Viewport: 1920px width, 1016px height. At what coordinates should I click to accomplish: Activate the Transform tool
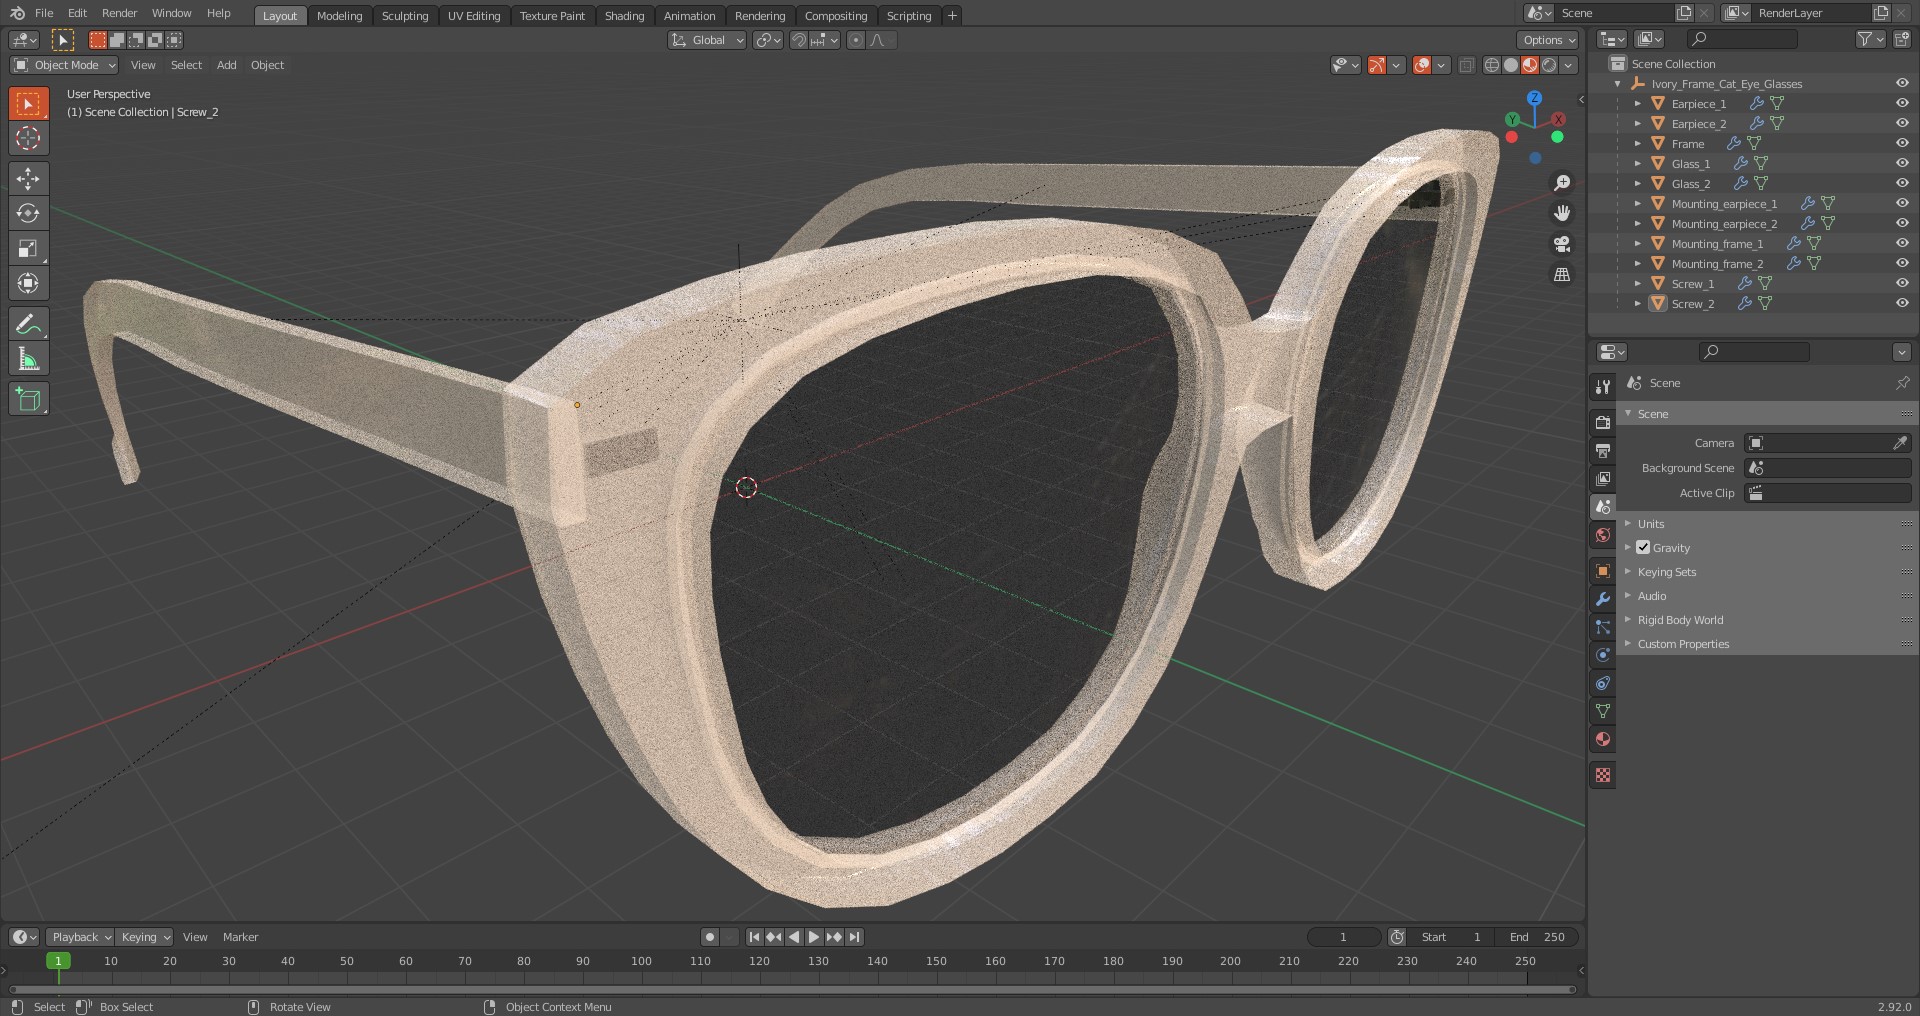pos(28,283)
